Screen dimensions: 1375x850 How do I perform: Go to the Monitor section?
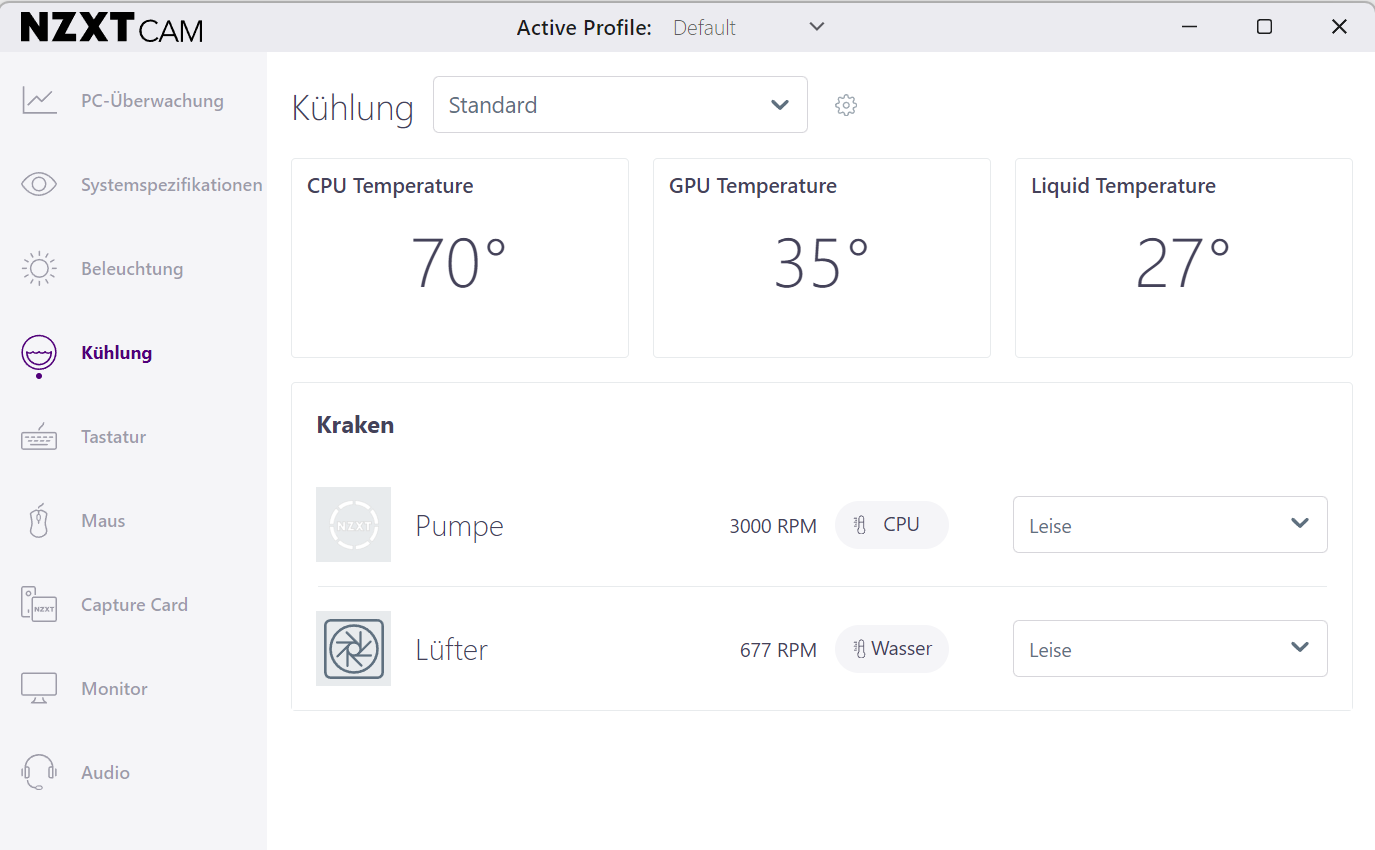133,688
